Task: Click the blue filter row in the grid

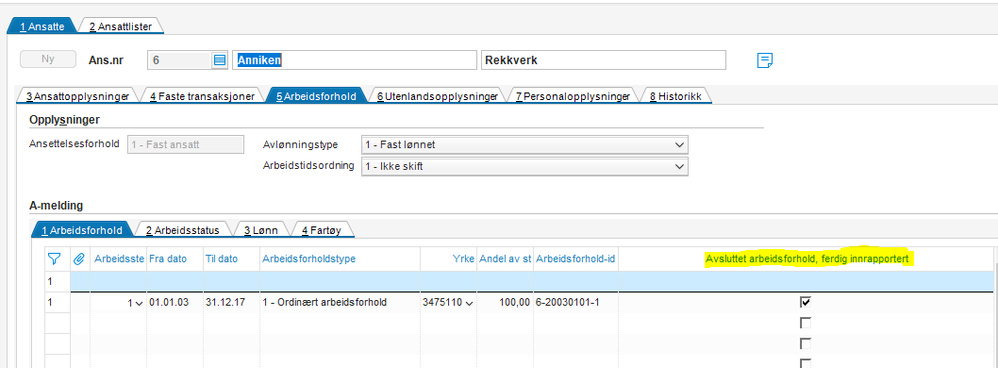Action: pyautogui.click(x=531, y=281)
